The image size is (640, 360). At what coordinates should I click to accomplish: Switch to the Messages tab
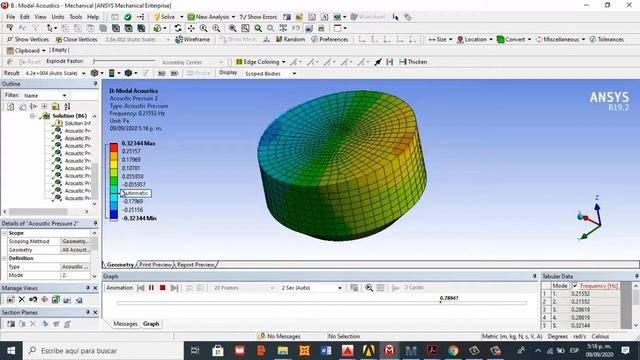click(125, 324)
